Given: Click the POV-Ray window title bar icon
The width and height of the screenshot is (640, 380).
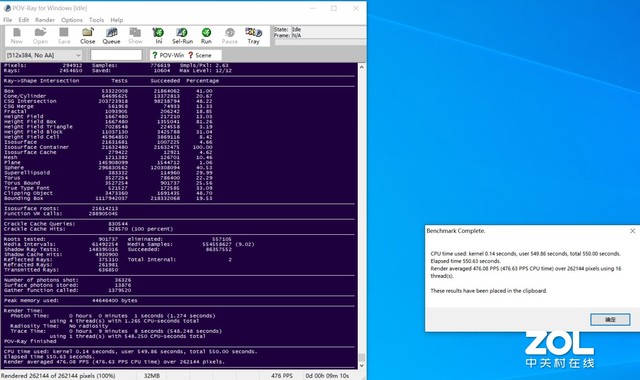Looking at the screenshot, I should pos(7,8).
